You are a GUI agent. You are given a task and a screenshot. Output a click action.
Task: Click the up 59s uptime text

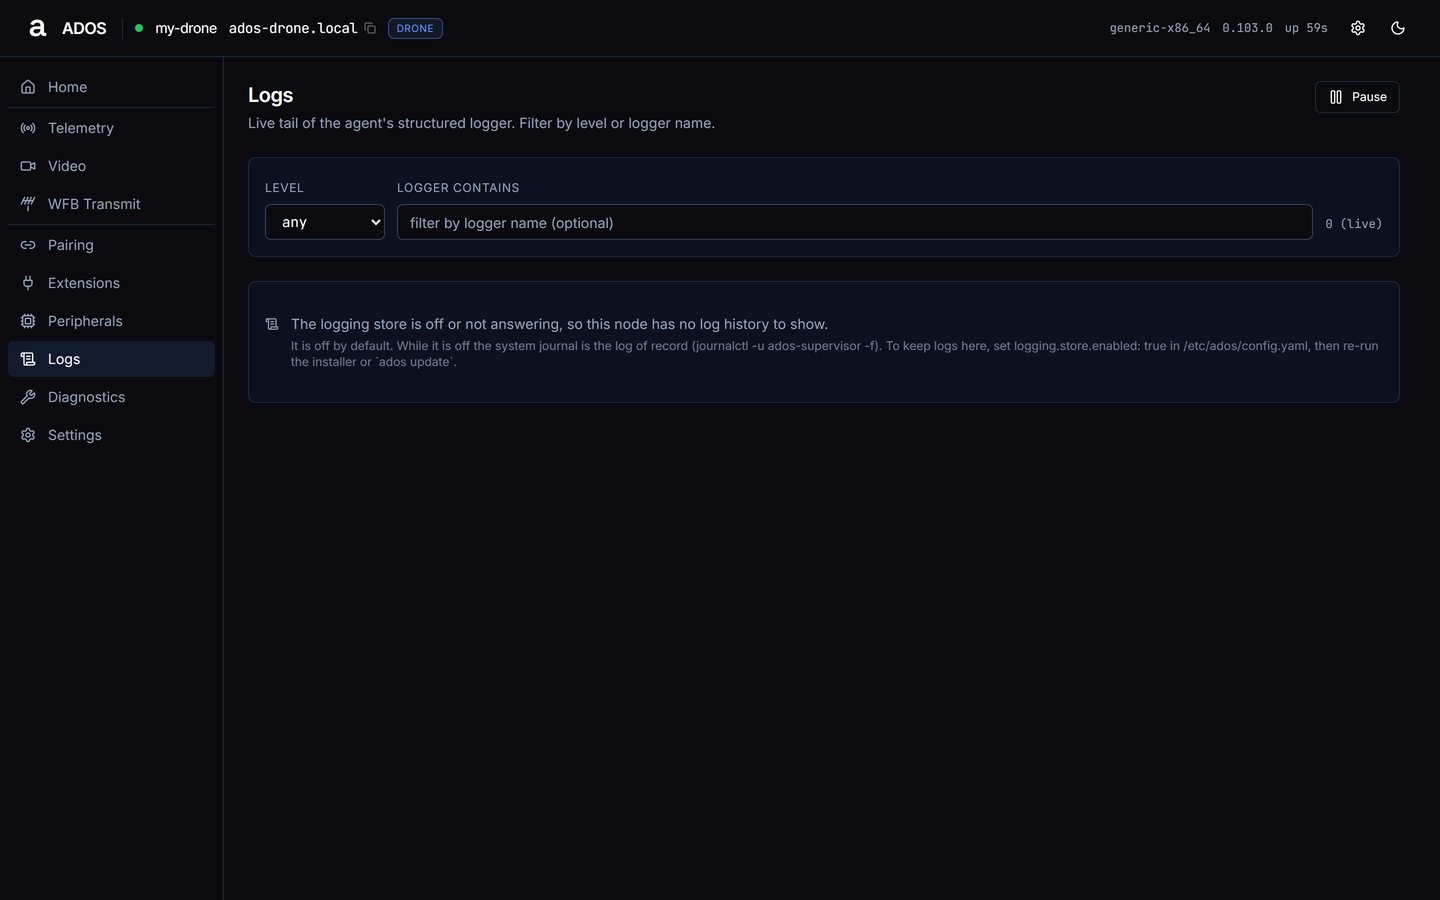tap(1306, 28)
